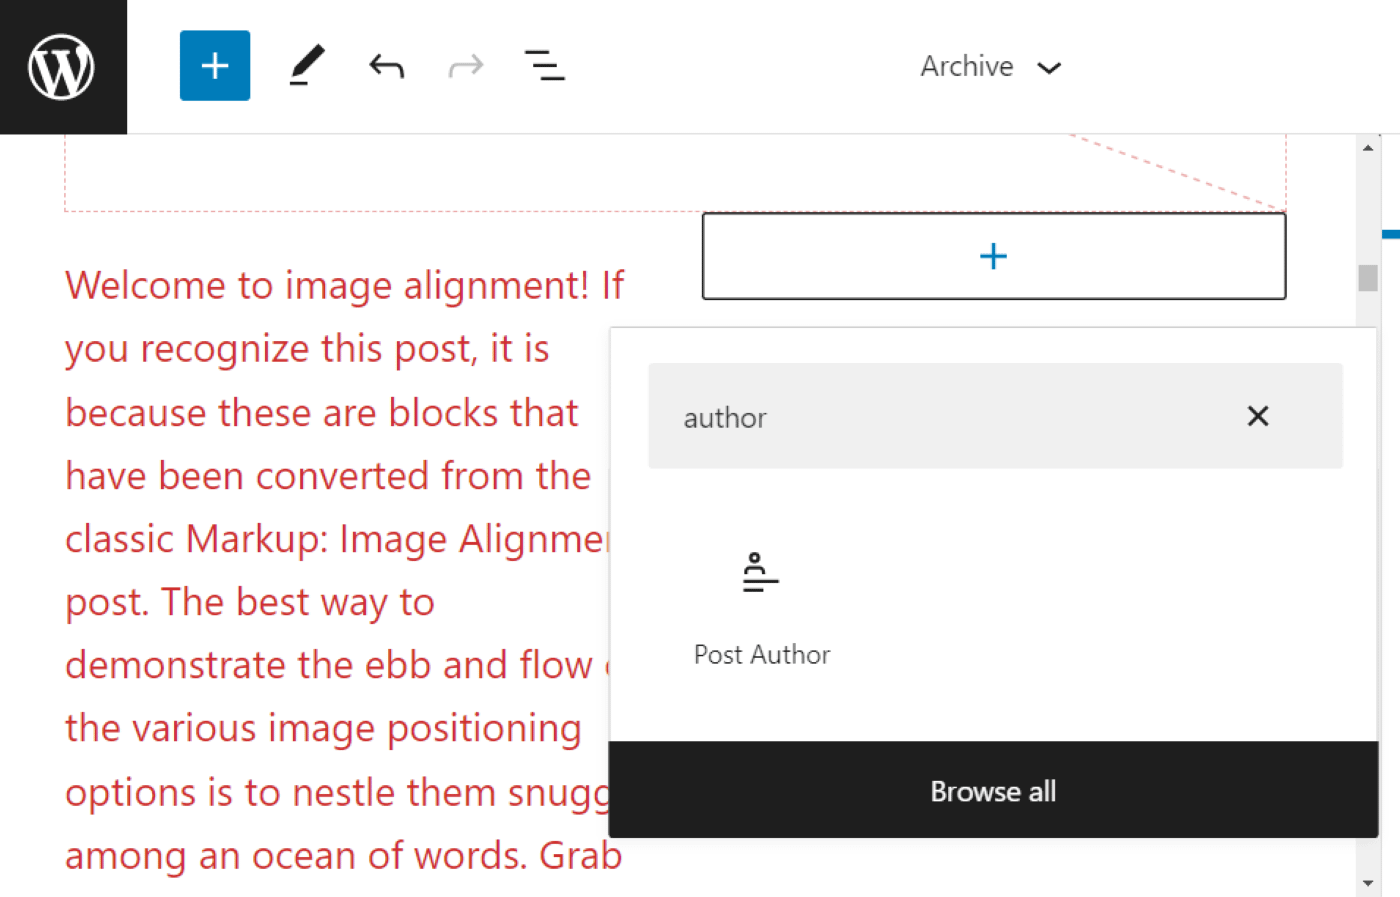Screen dimensions: 1400x897
Task: Expand the Archive chevron menu
Action: point(1049,67)
